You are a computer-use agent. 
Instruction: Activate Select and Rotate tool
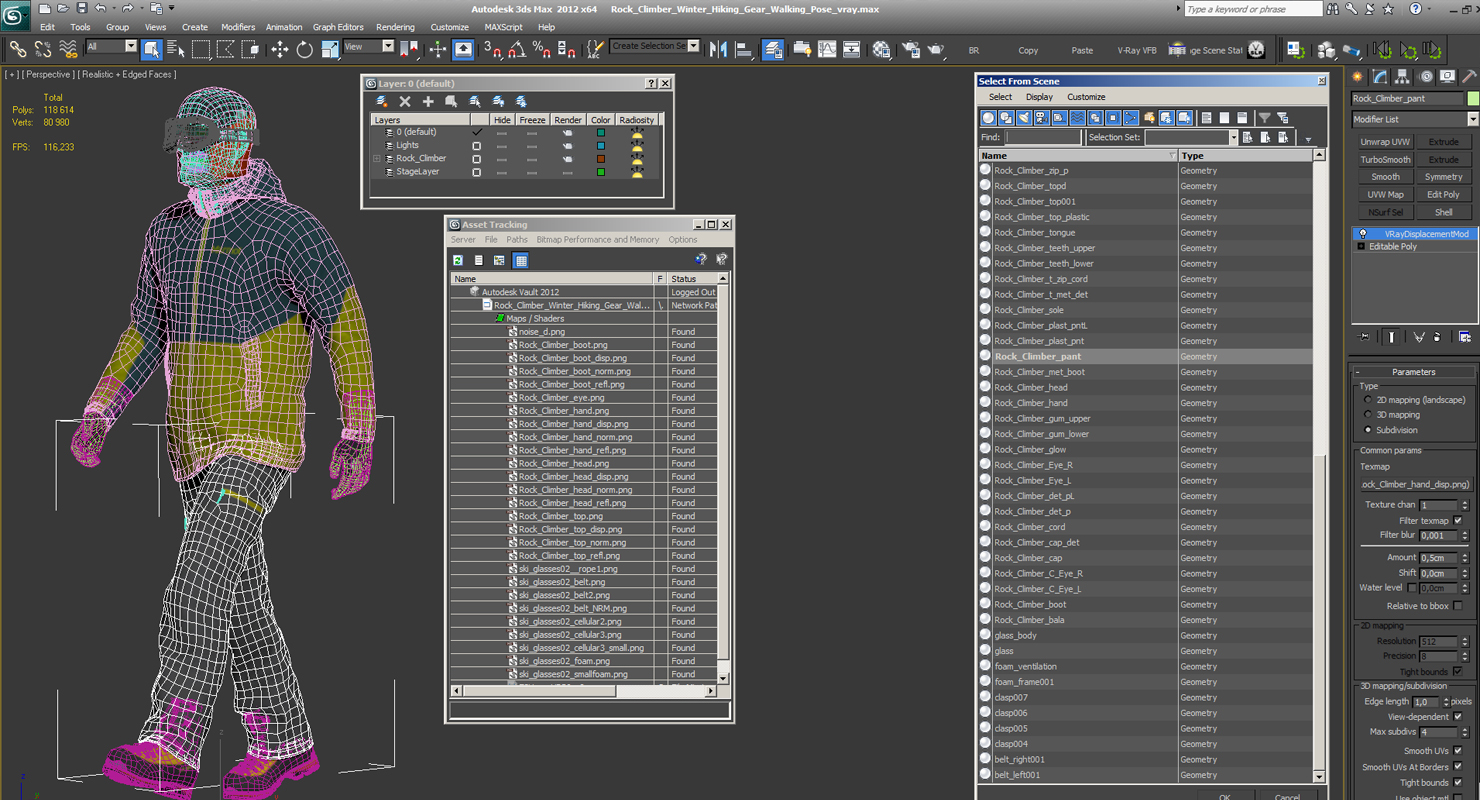point(304,49)
